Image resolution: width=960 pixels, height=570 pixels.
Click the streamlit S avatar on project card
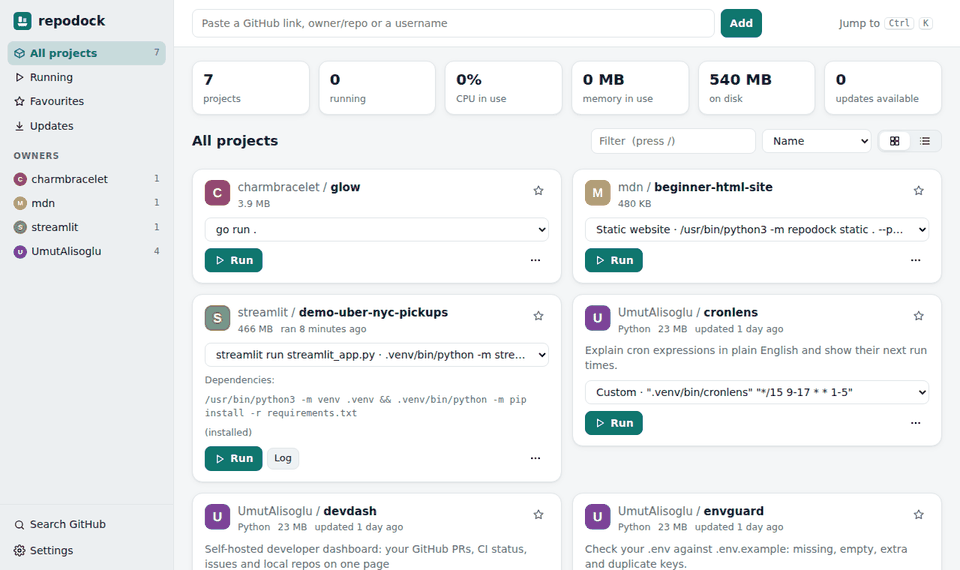[x=217, y=318]
